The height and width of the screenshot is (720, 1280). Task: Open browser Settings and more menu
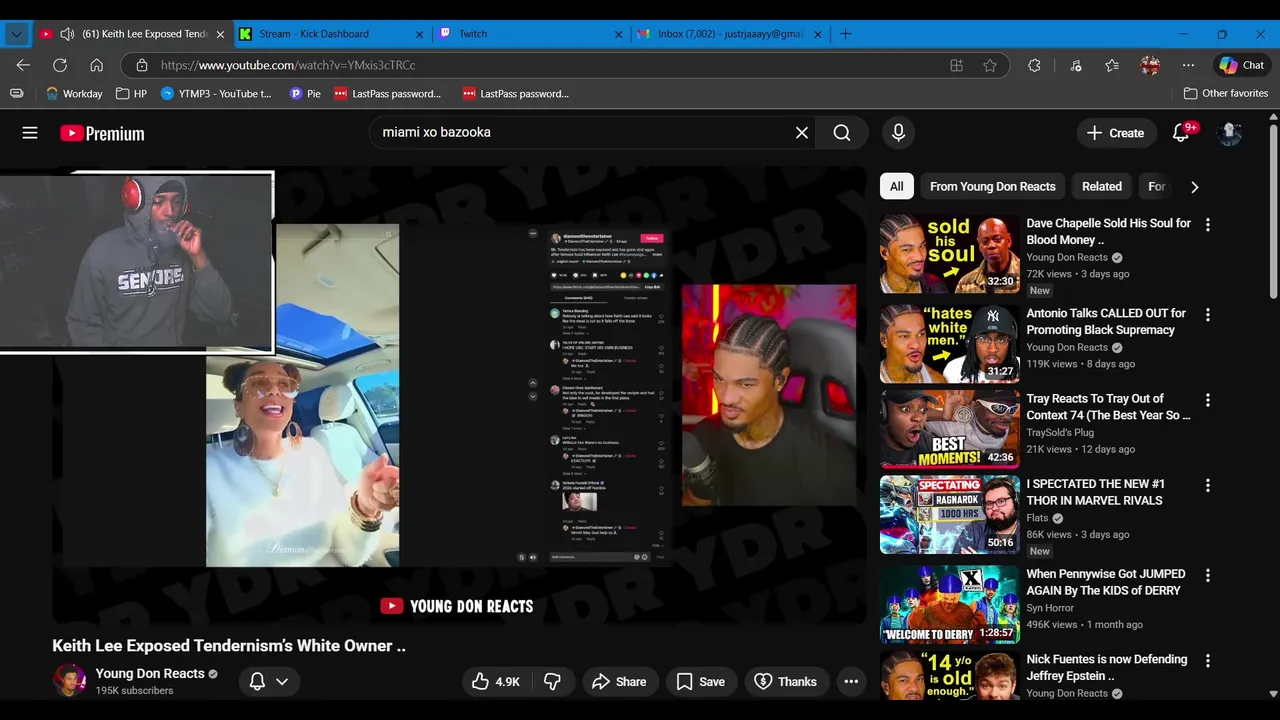pyautogui.click(x=1188, y=65)
